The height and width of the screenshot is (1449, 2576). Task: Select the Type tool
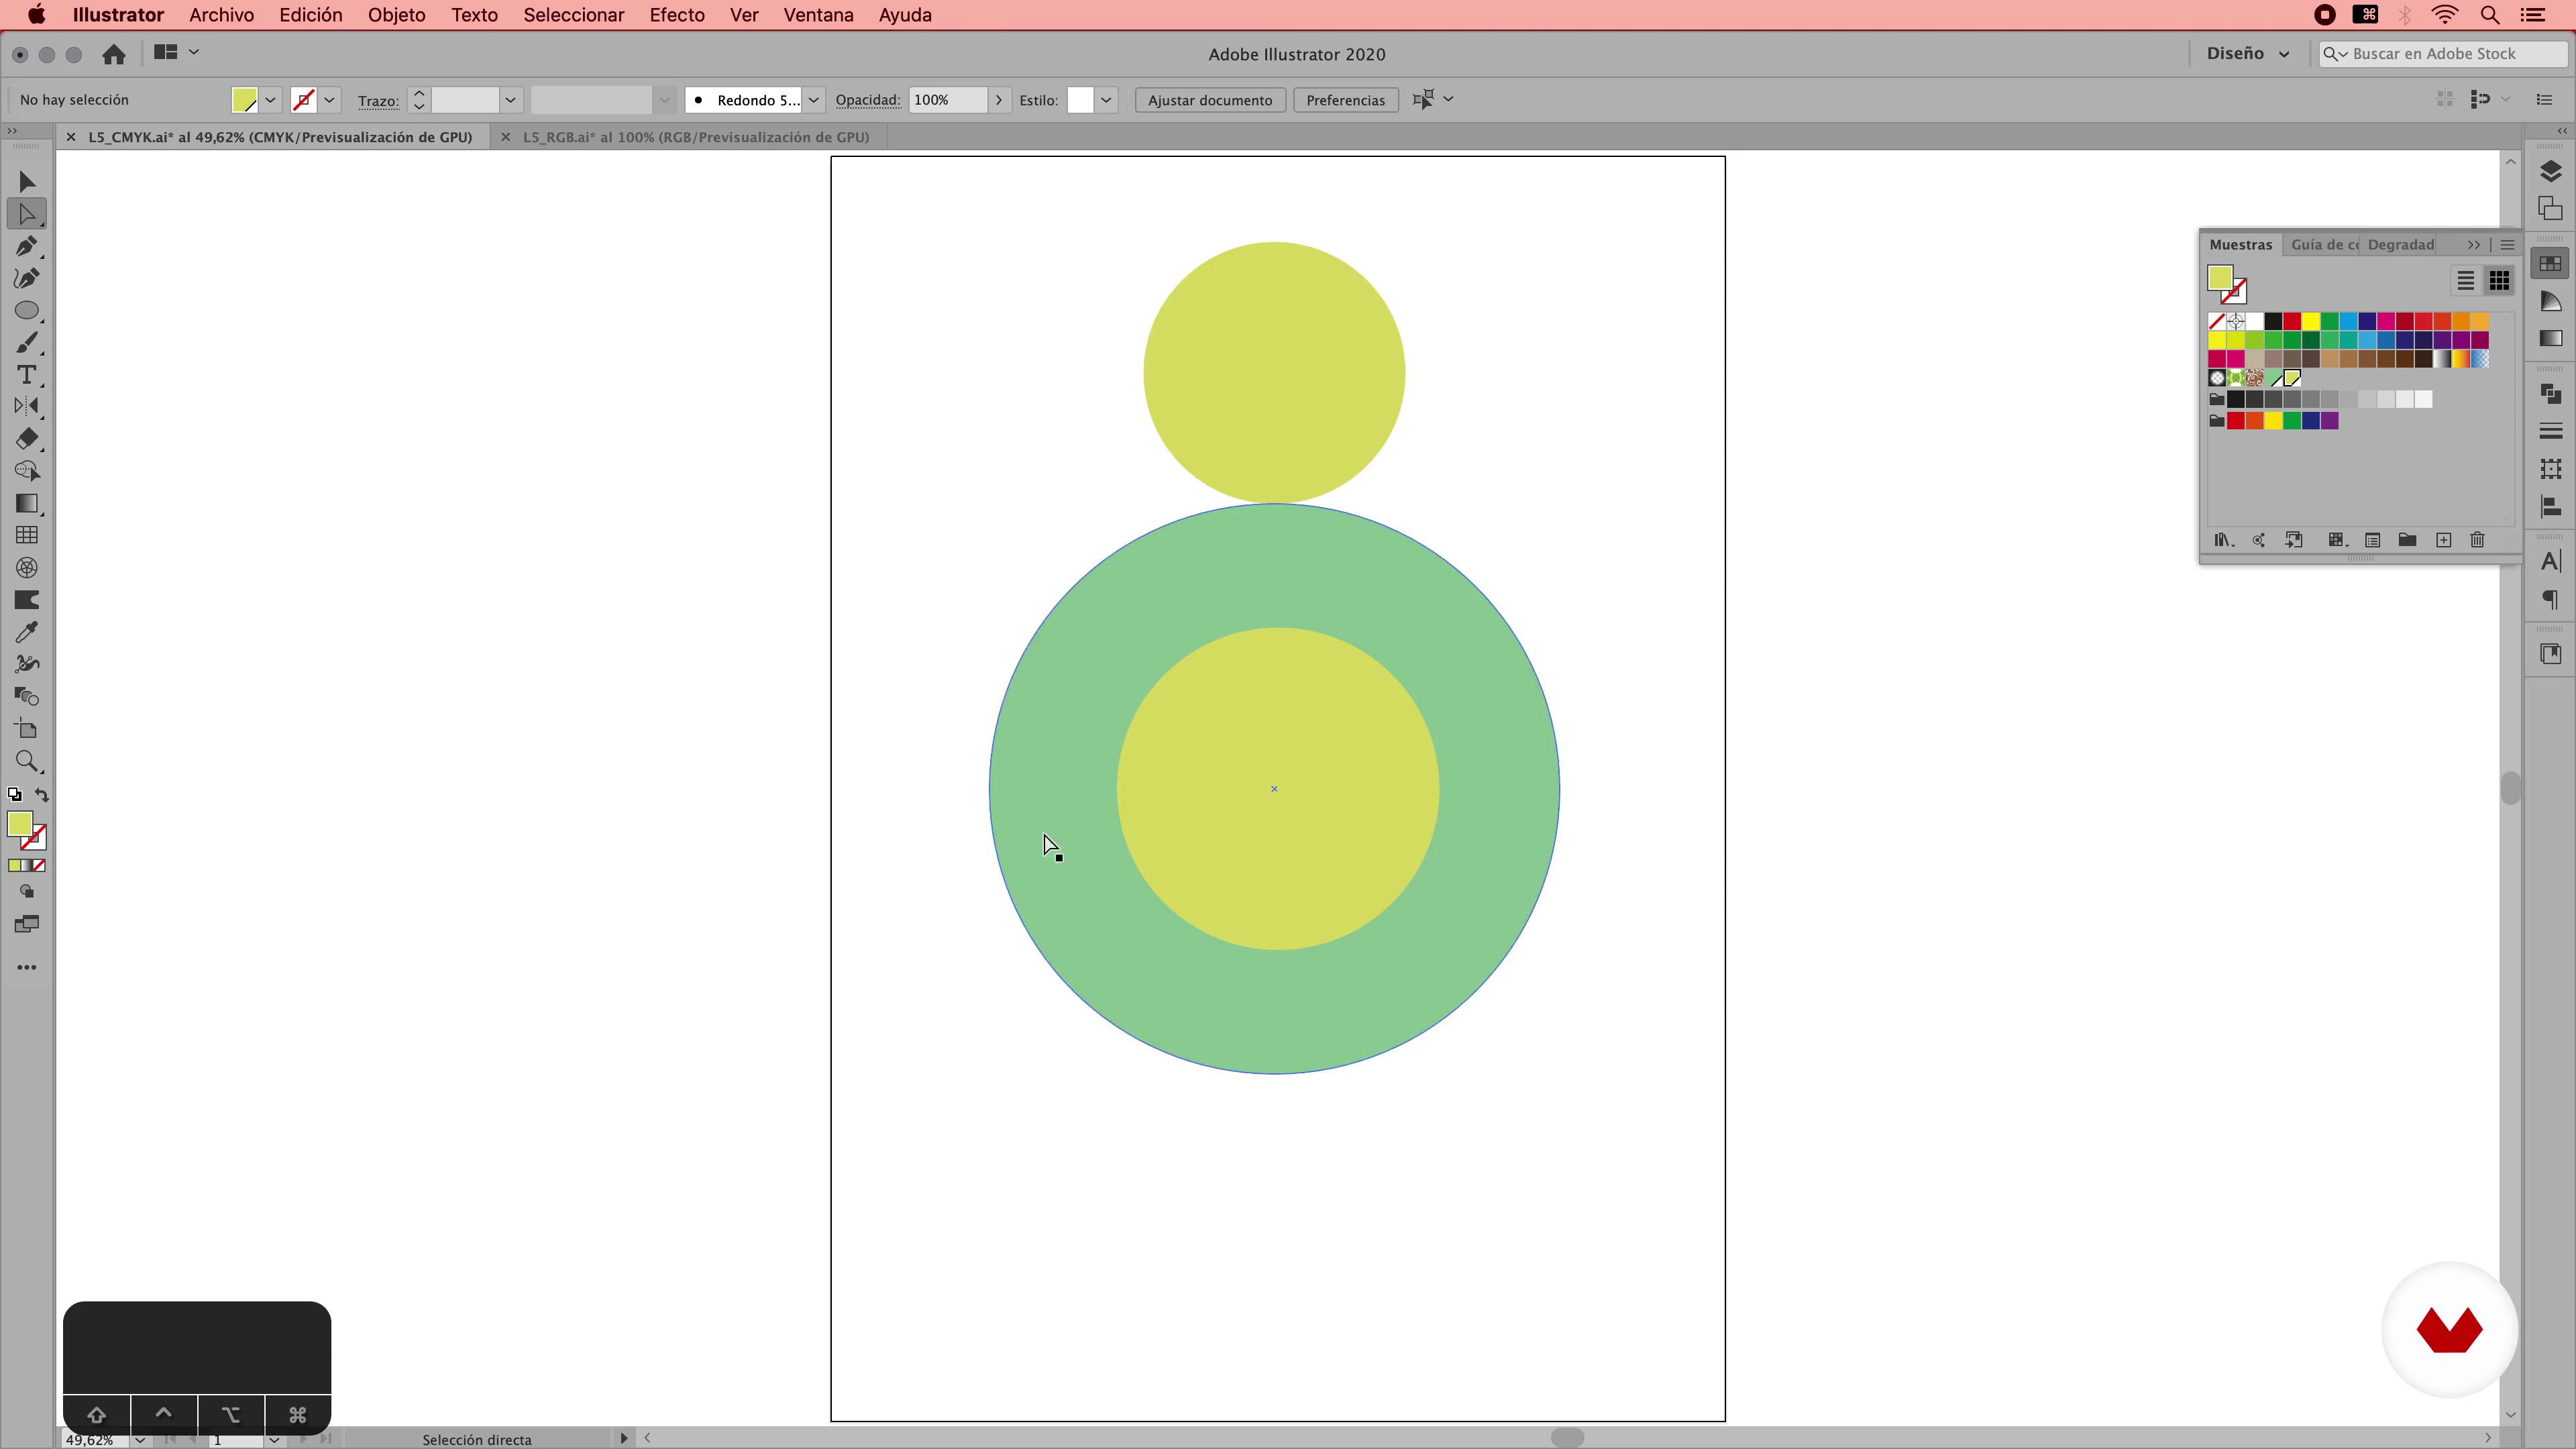pyautogui.click(x=27, y=374)
